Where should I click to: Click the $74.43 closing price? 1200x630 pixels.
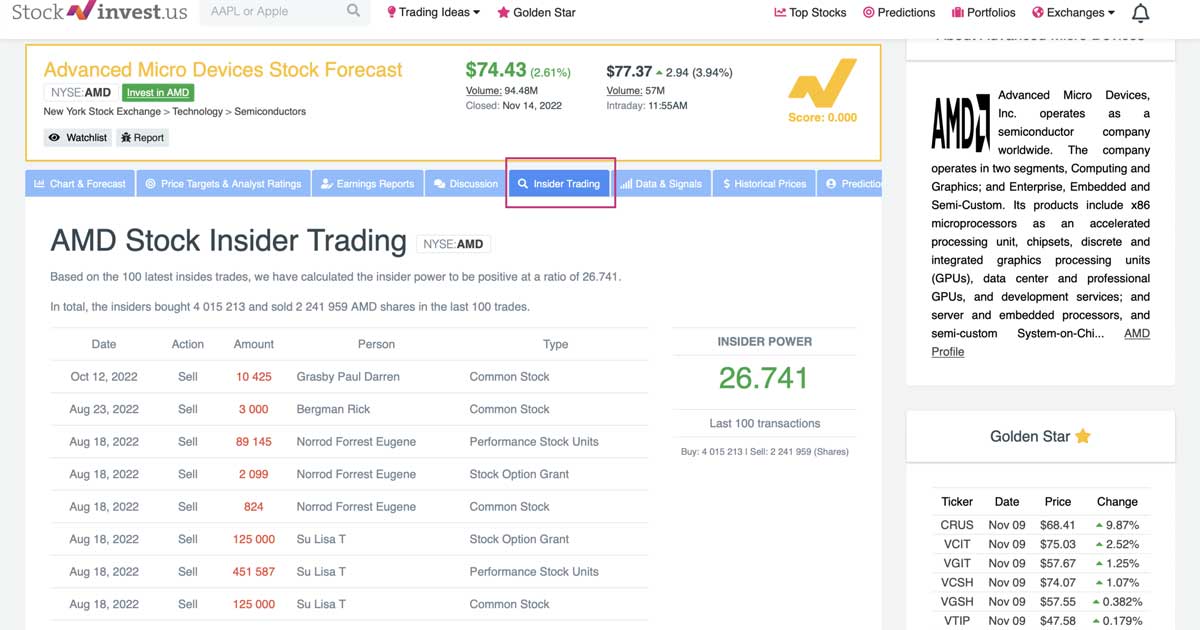tap(496, 70)
